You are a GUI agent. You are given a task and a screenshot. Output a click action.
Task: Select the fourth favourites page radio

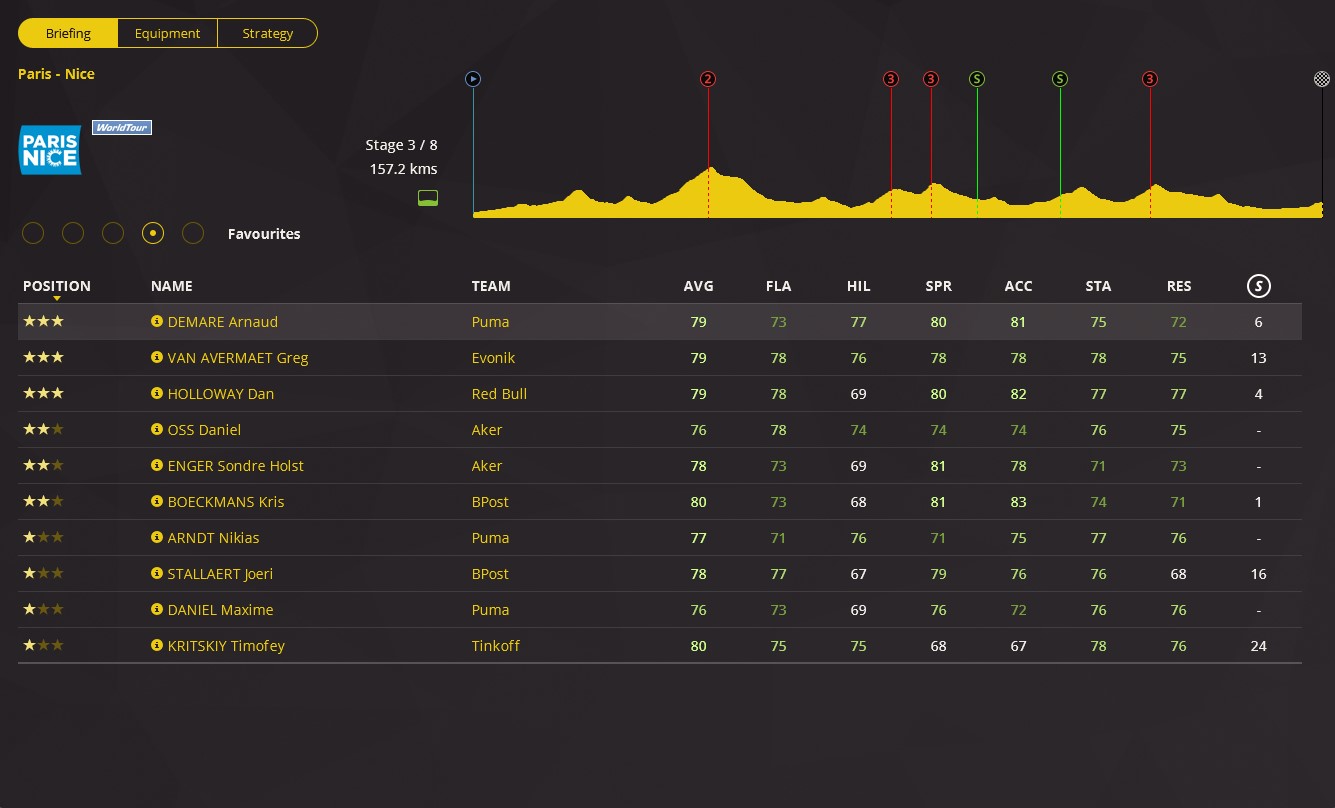153,233
